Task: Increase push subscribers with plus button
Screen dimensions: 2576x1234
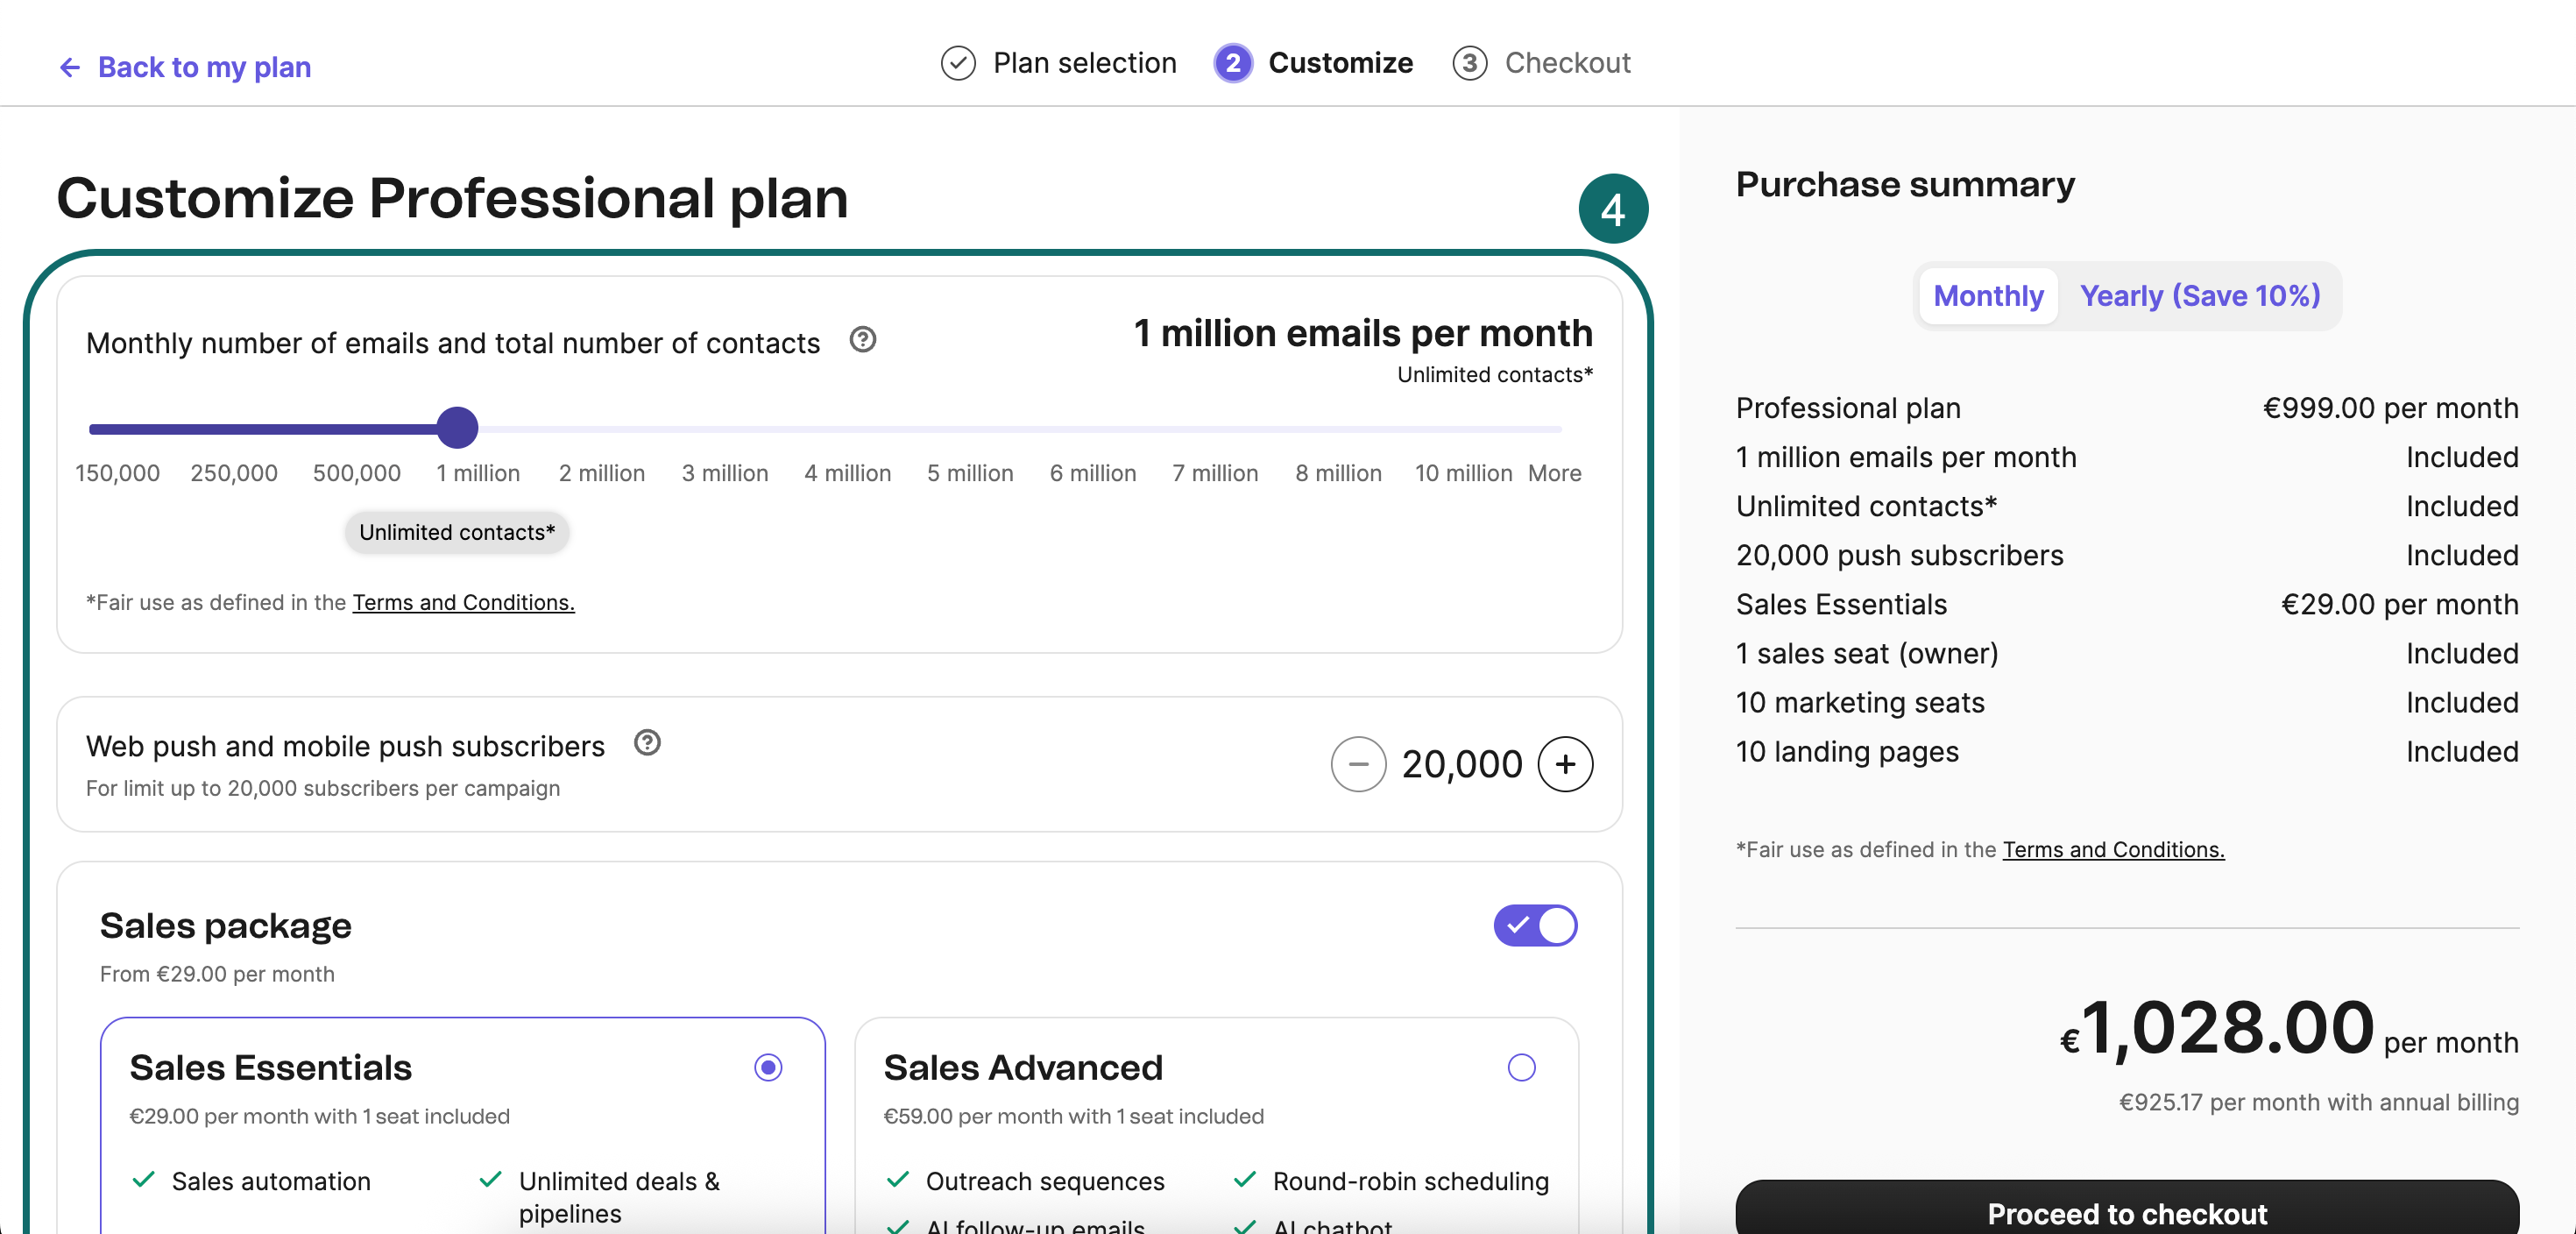Action: click(1564, 764)
